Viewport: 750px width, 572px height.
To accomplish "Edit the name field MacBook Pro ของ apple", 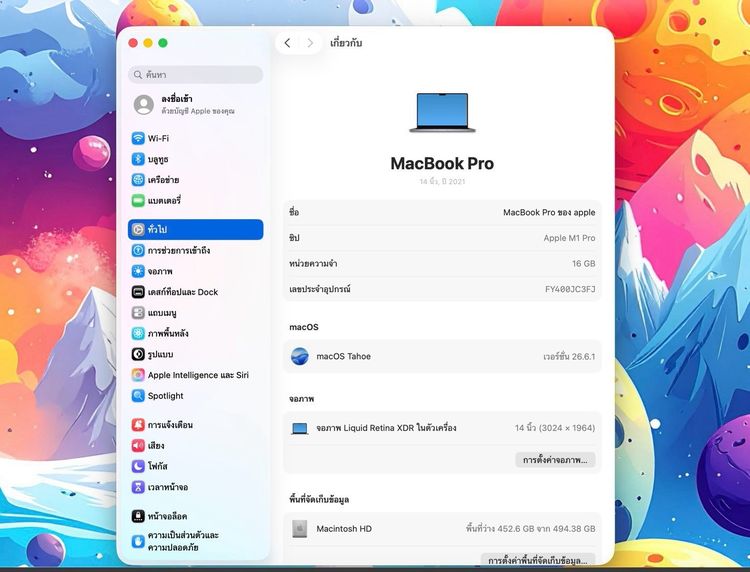I will [549, 212].
